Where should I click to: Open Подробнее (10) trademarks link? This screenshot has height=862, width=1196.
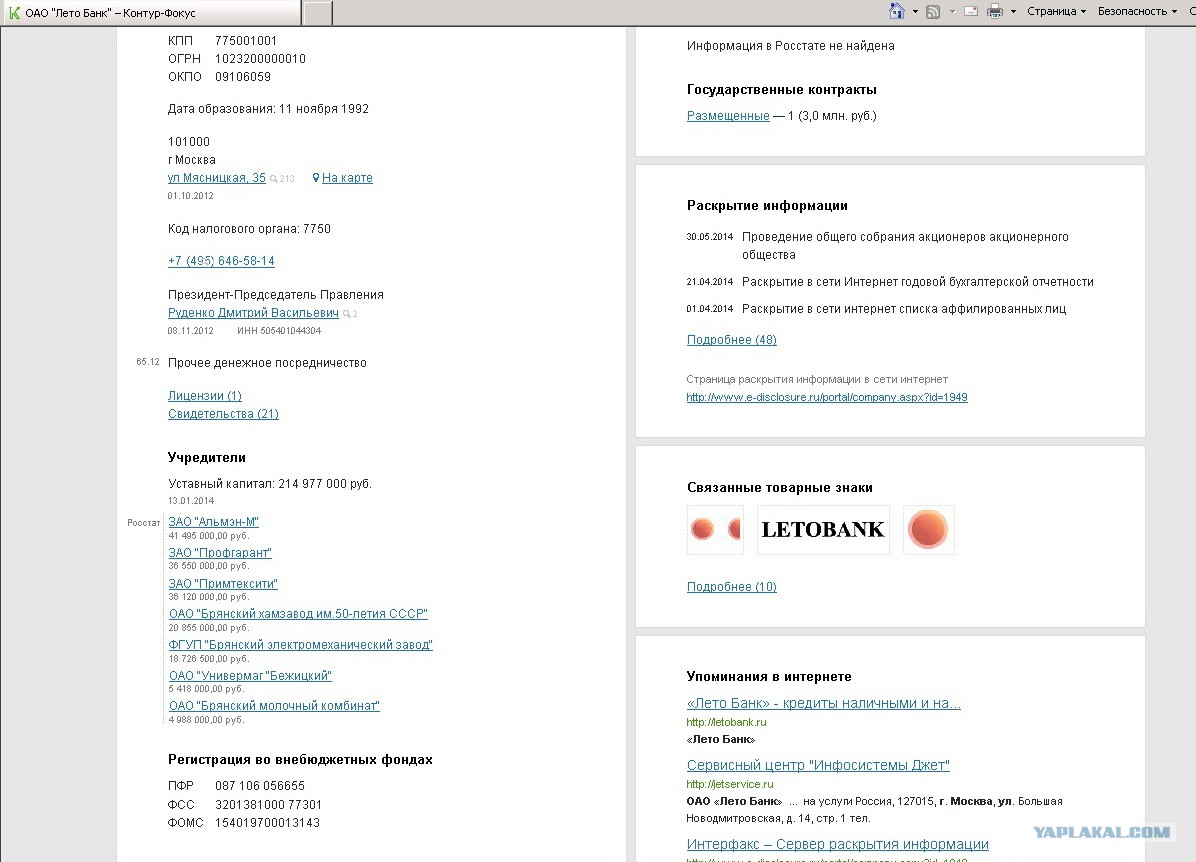click(x=731, y=587)
